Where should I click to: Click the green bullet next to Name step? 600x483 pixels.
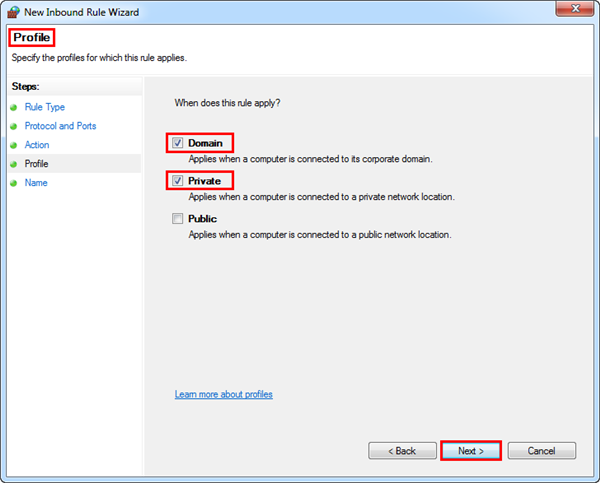click(14, 183)
